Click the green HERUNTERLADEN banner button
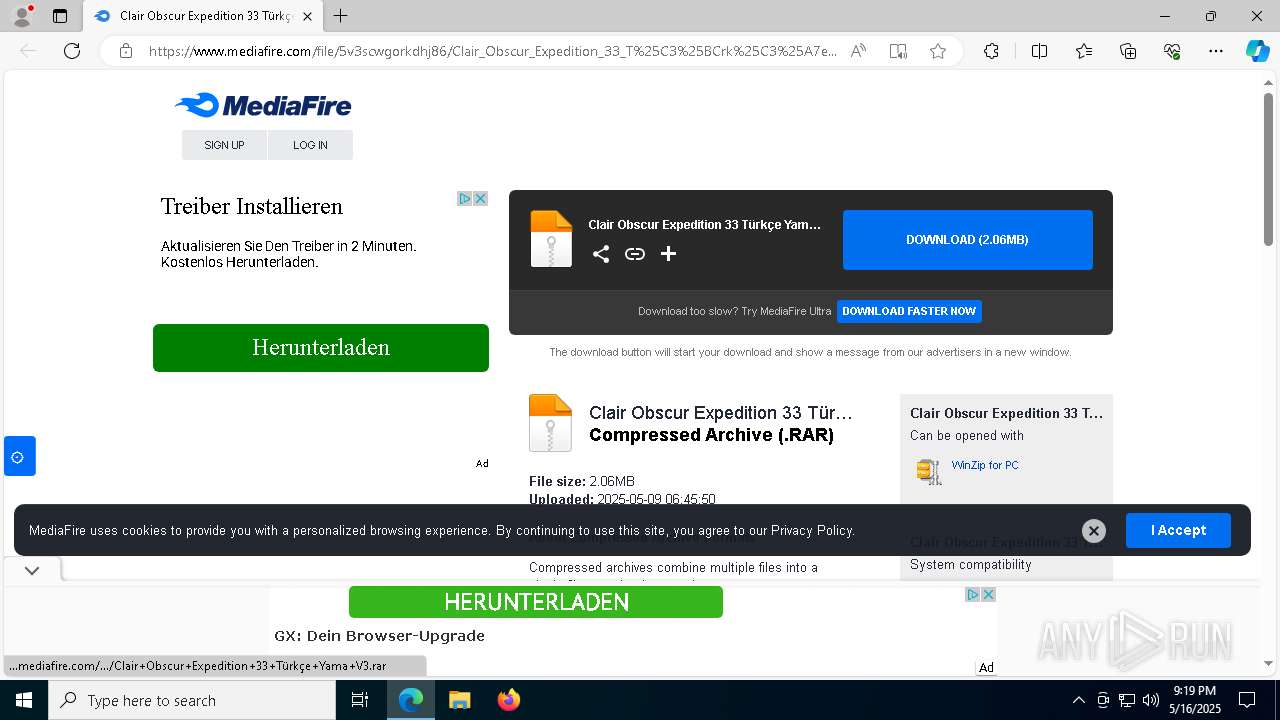 tap(536, 602)
